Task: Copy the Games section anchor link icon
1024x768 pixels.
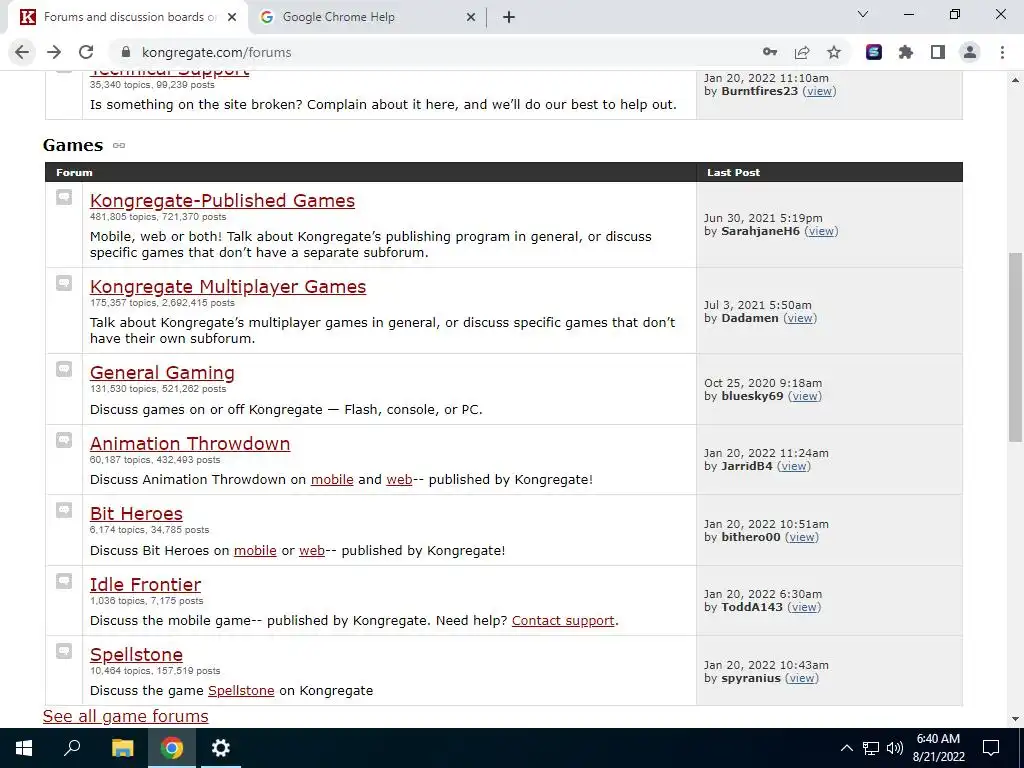Action: click(119, 145)
